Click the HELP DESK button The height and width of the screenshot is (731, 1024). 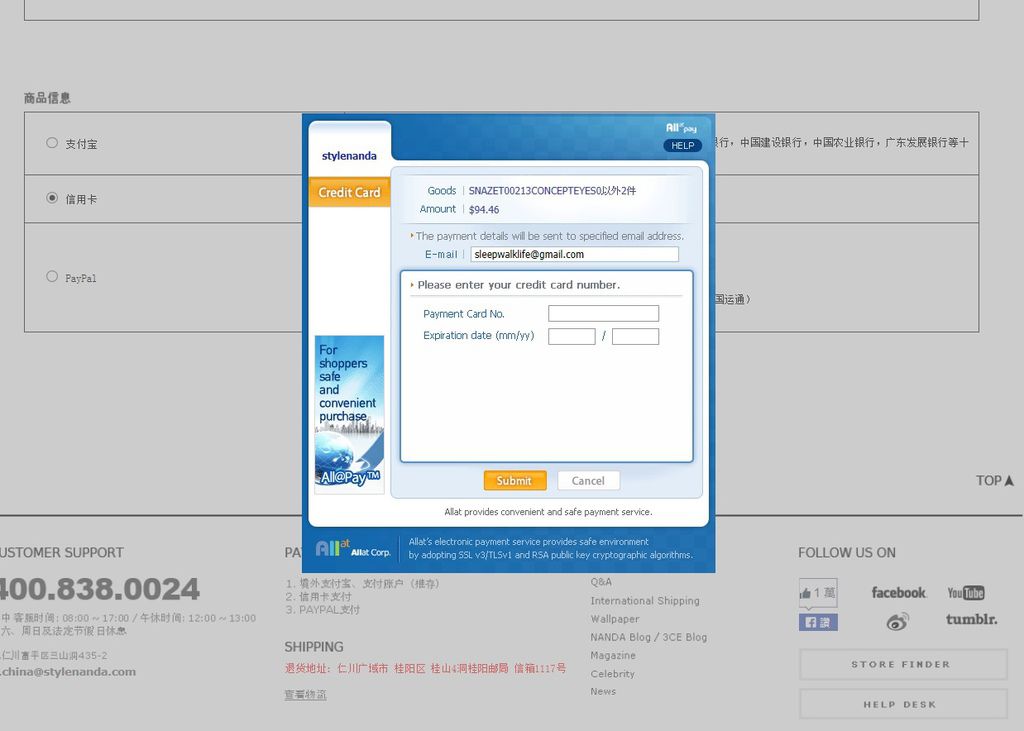point(903,704)
